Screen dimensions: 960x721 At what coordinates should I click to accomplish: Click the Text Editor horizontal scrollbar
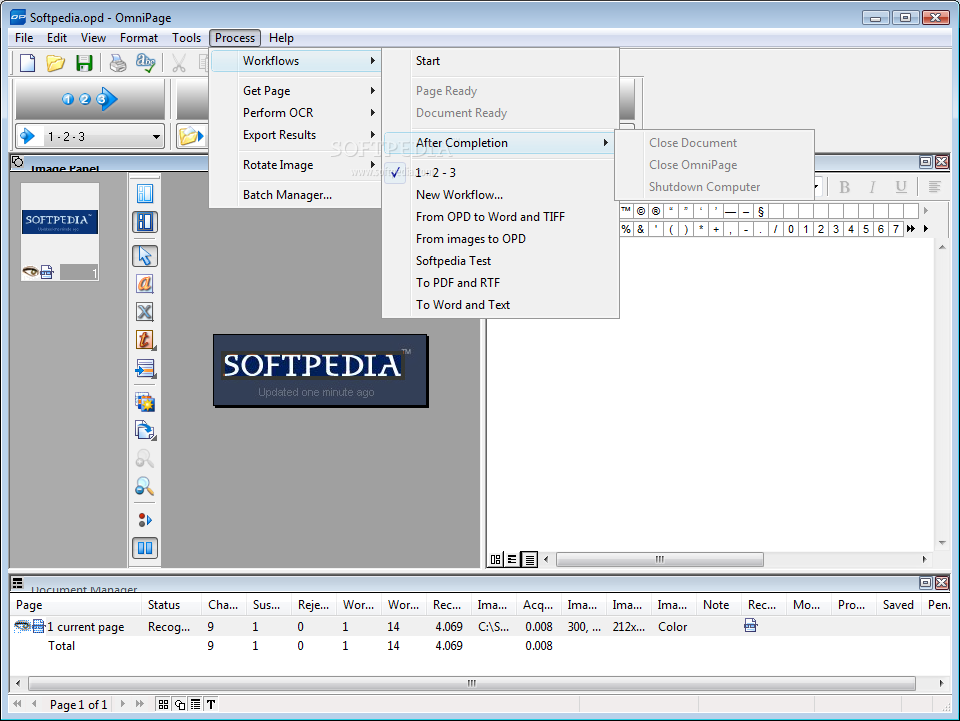(659, 559)
